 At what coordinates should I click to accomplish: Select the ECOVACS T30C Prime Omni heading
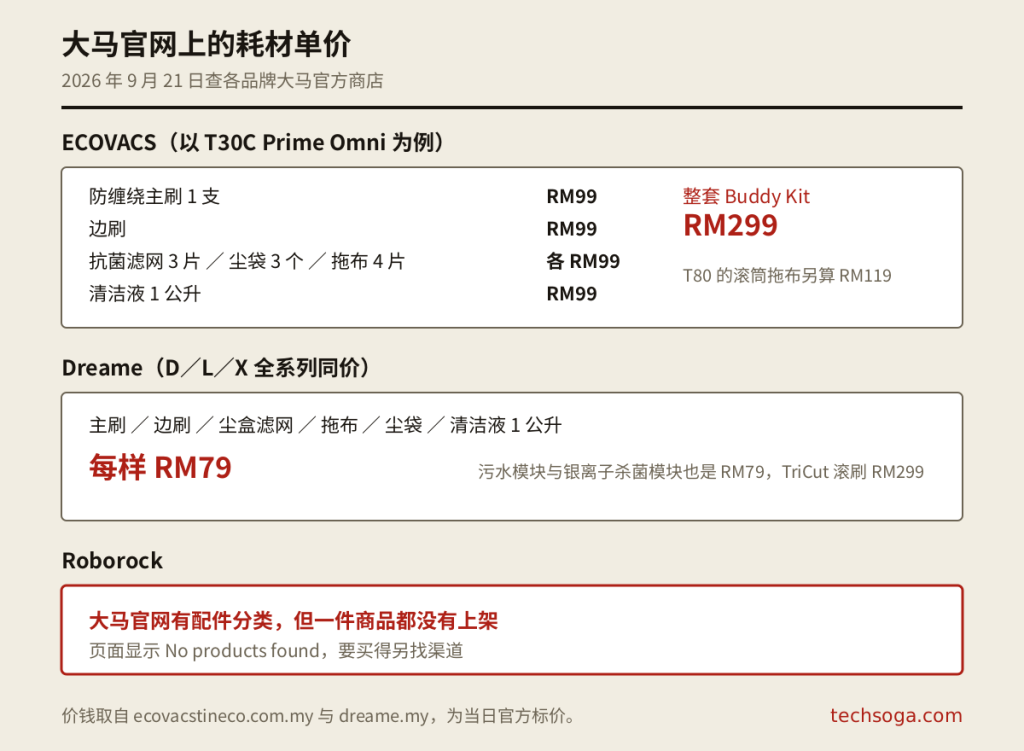[254, 142]
